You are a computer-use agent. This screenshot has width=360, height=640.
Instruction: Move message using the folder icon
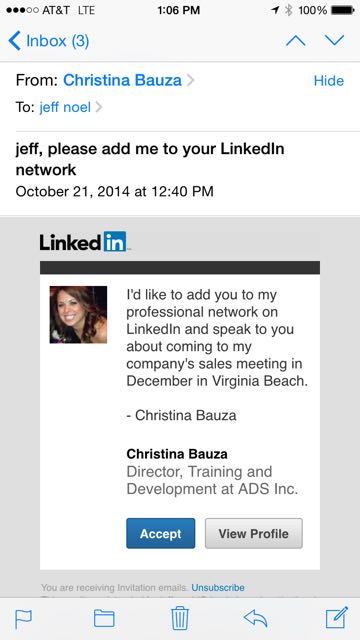tap(104, 618)
